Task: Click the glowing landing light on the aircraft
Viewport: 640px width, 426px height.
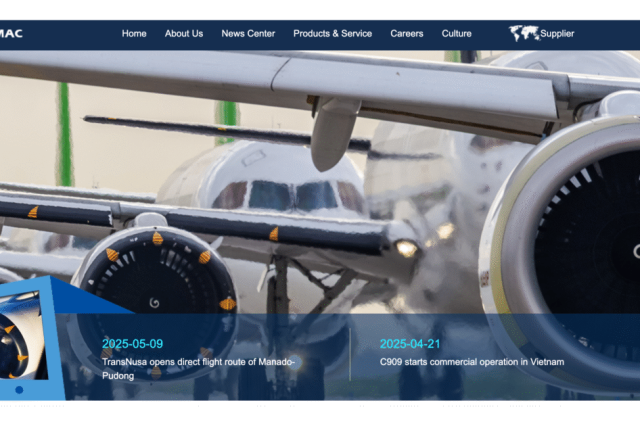Action: (407, 247)
